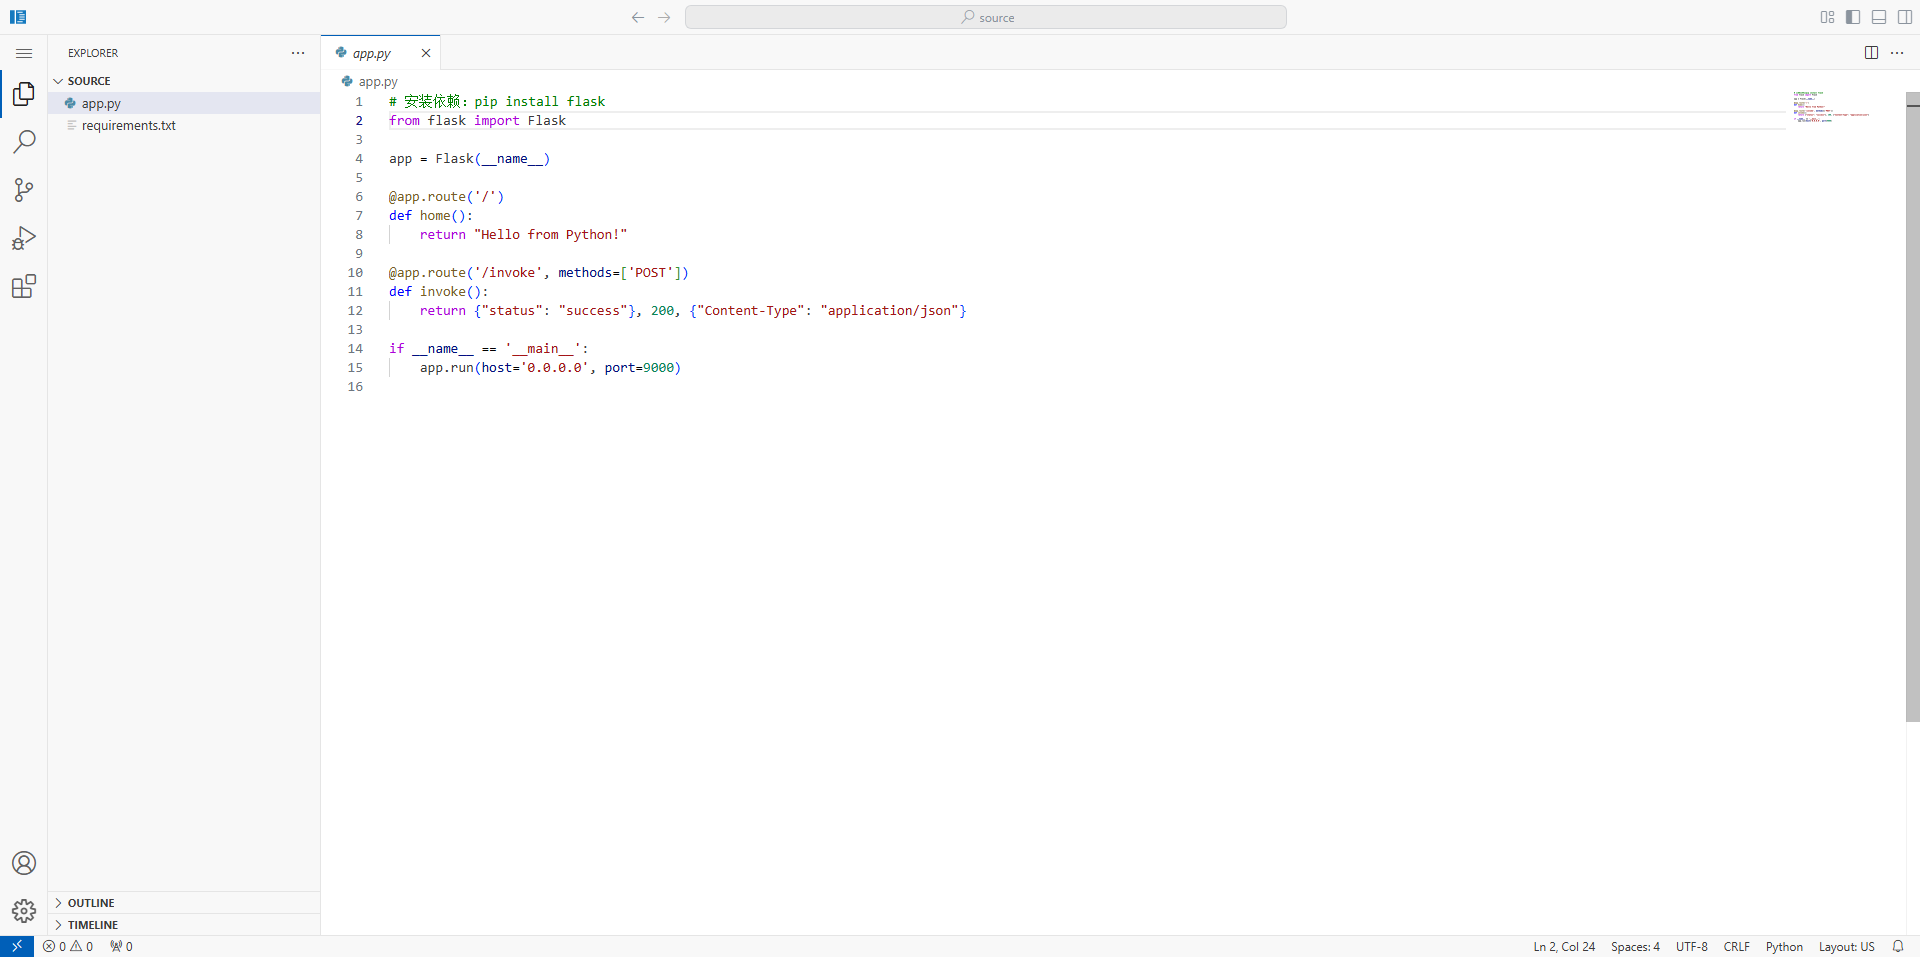1920x957 pixels.
Task: Click the 'def home():' line
Action: [x=431, y=216]
